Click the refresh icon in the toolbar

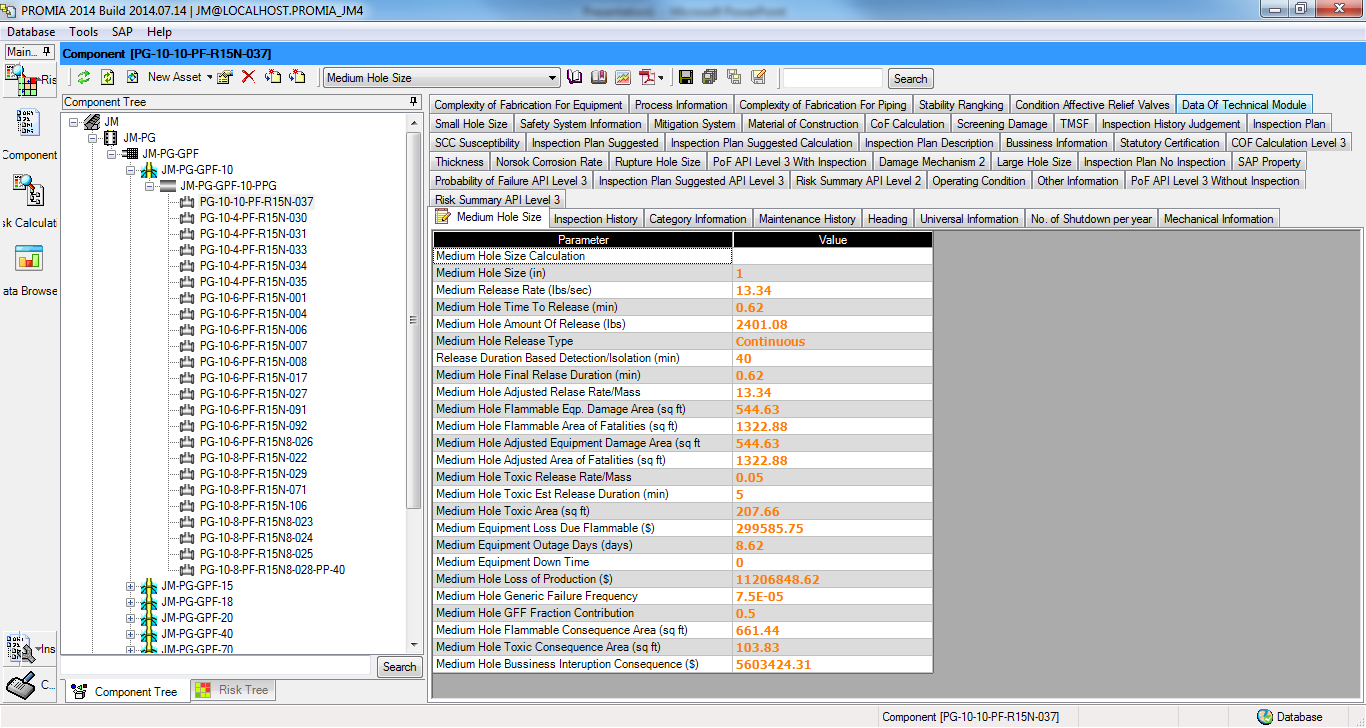pyautogui.click(x=84, y=77)
